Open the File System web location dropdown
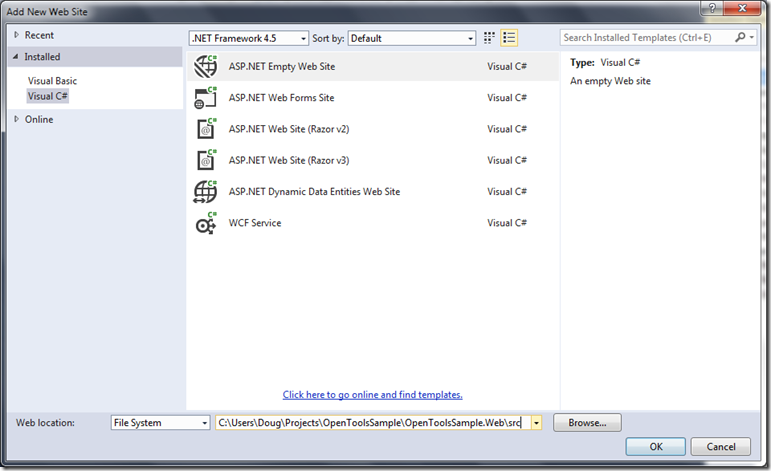 pos(161,423)
